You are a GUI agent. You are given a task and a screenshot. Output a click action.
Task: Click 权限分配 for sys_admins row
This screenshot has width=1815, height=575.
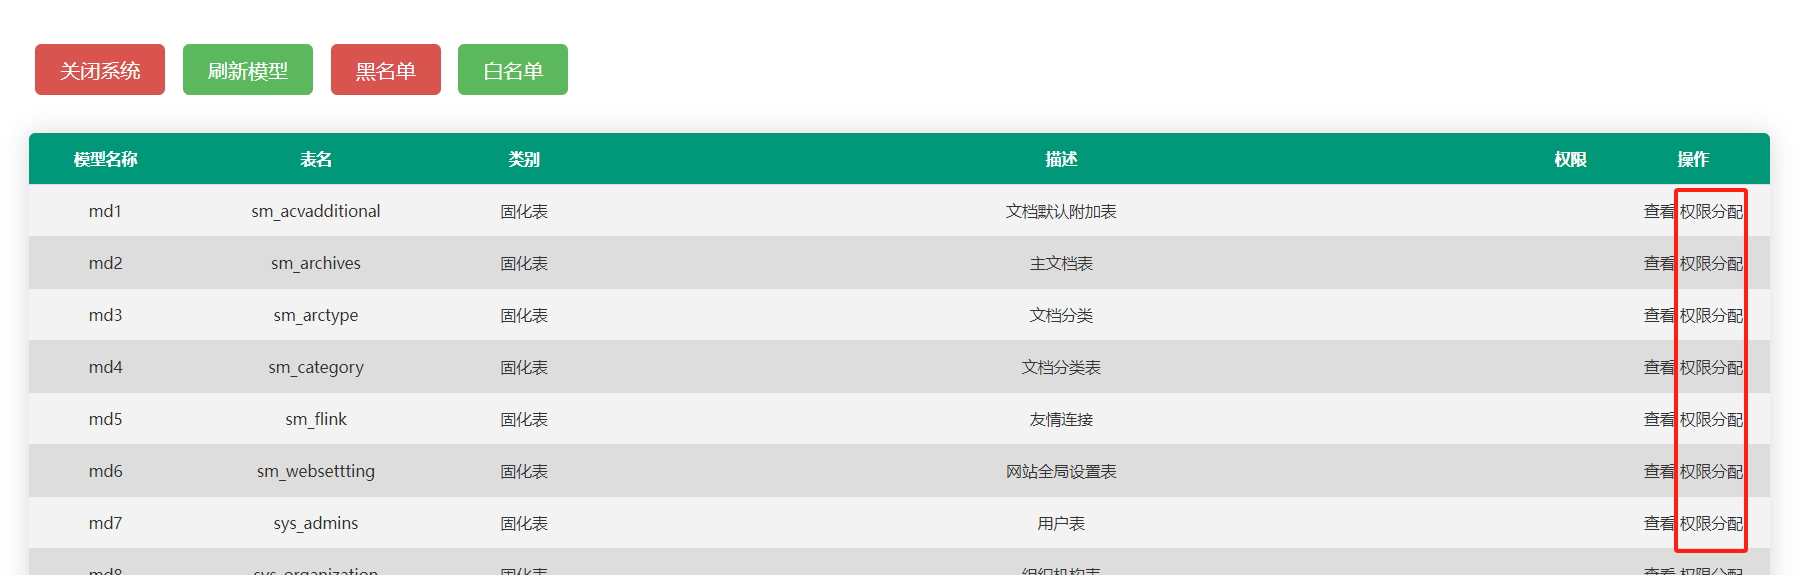pos(1711,523)
